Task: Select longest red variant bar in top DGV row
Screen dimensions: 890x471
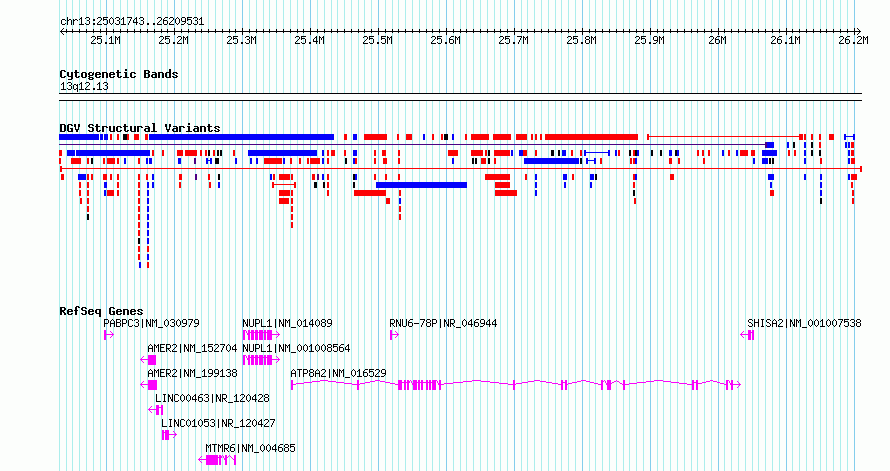Action: click(591, 137)
